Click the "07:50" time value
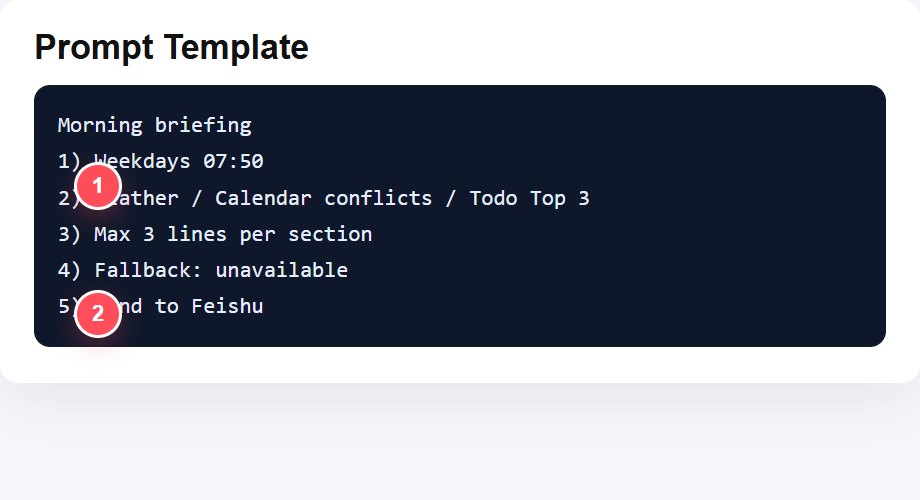The width and height of the screenshot is (920, 500). click(x=234, y=162)
